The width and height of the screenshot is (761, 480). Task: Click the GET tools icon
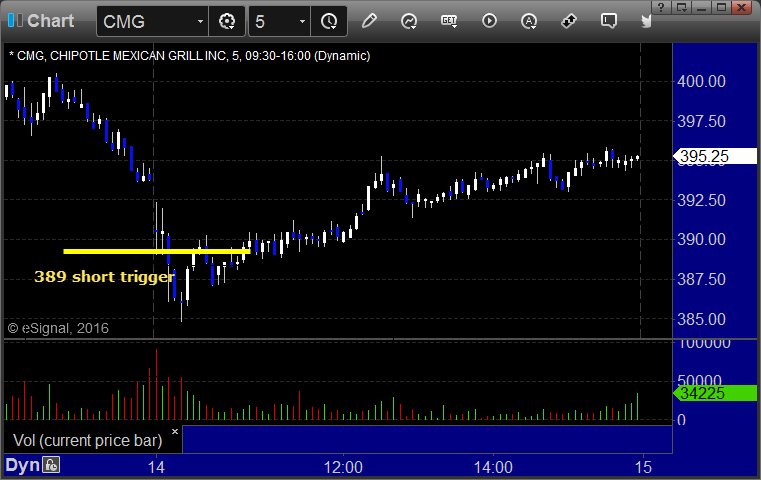tap(449, 21)
